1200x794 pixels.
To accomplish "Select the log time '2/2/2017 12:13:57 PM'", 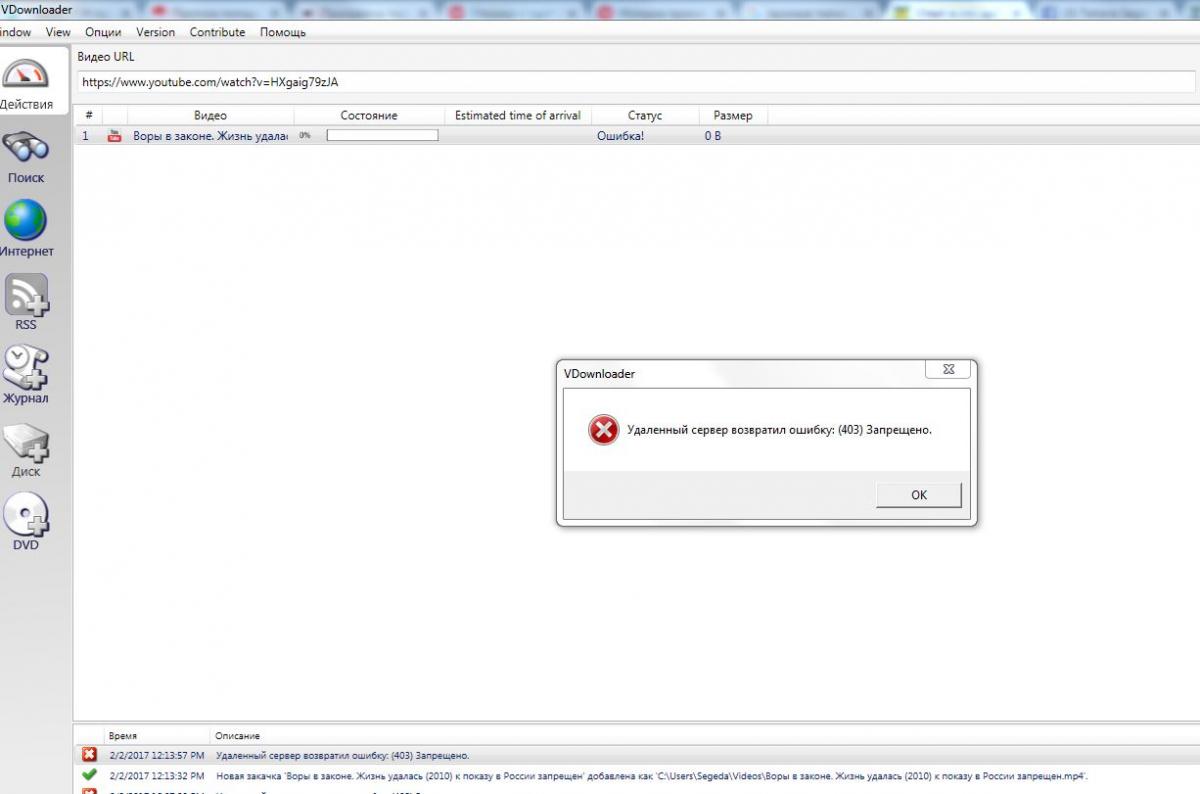I will 157,756.
